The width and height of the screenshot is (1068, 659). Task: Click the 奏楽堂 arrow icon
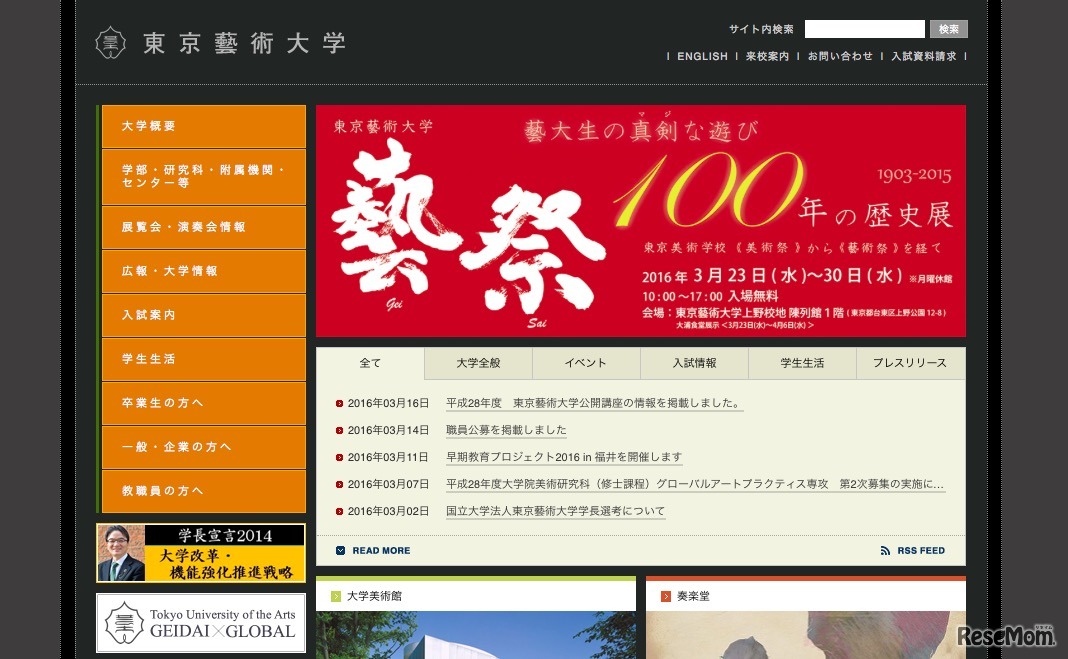(x=665, y=596)
